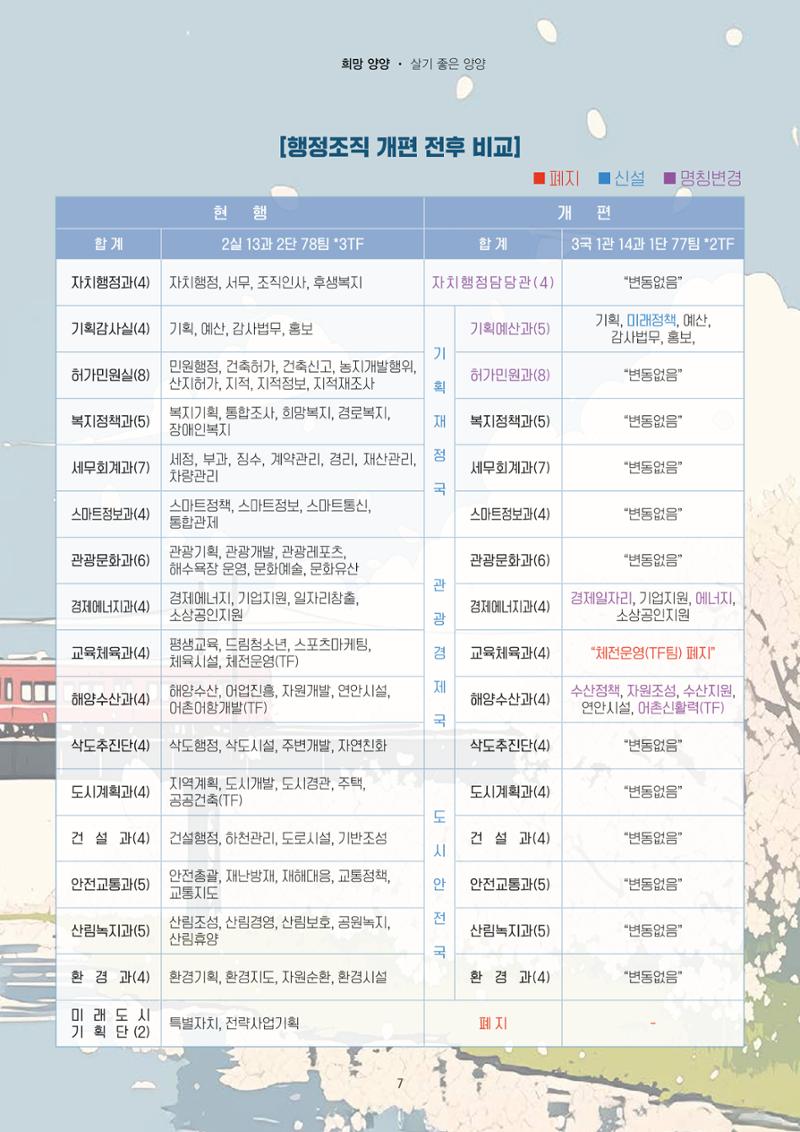Click '삭도행정, 삭도시설, 주변개발, 자연친화' cell

(292, 745)
